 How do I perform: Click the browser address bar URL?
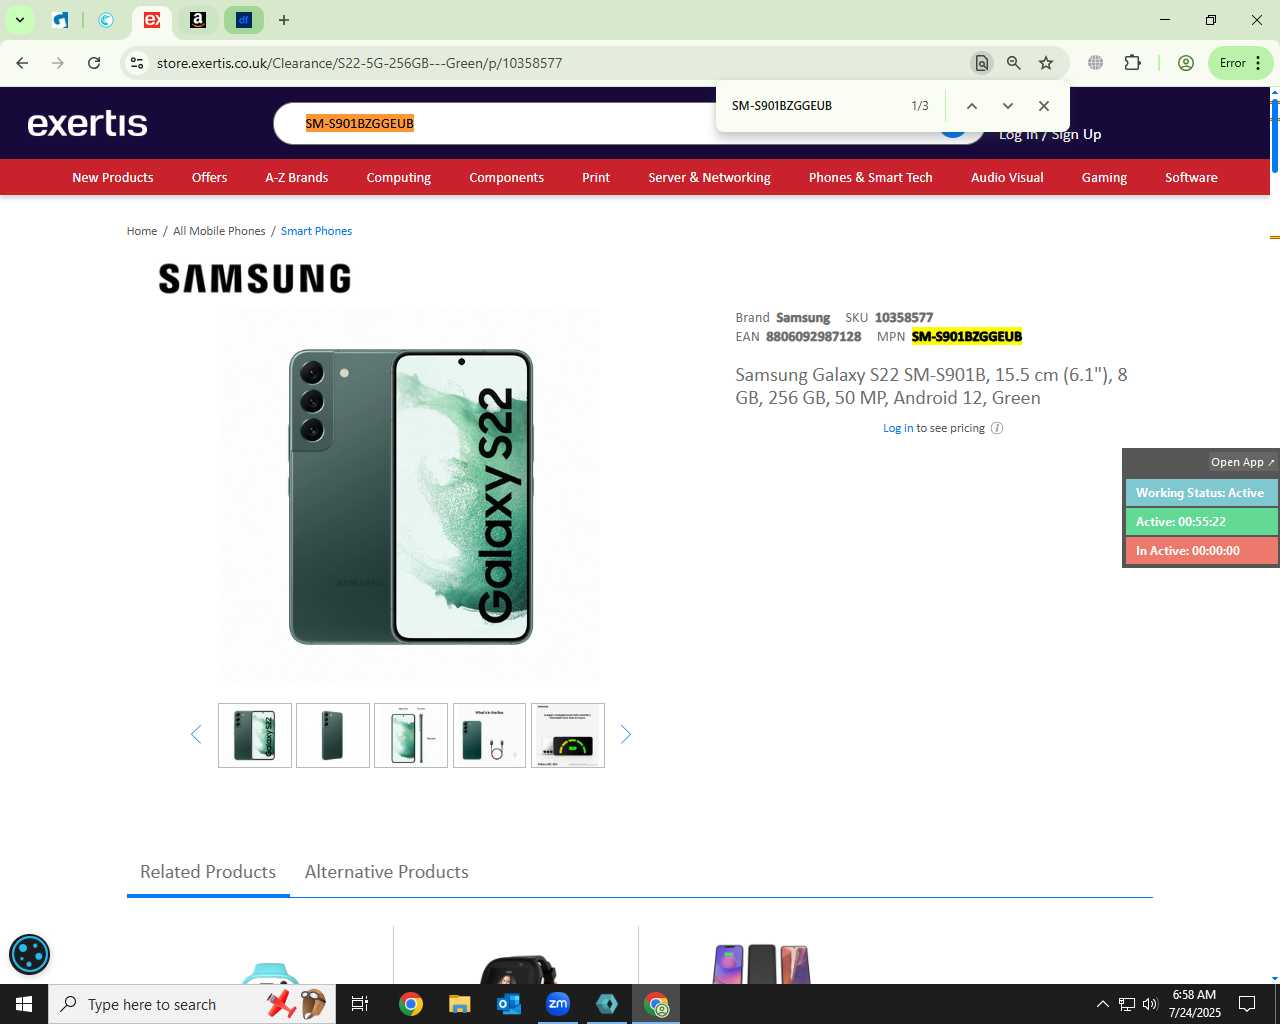[x=359, y=63]
